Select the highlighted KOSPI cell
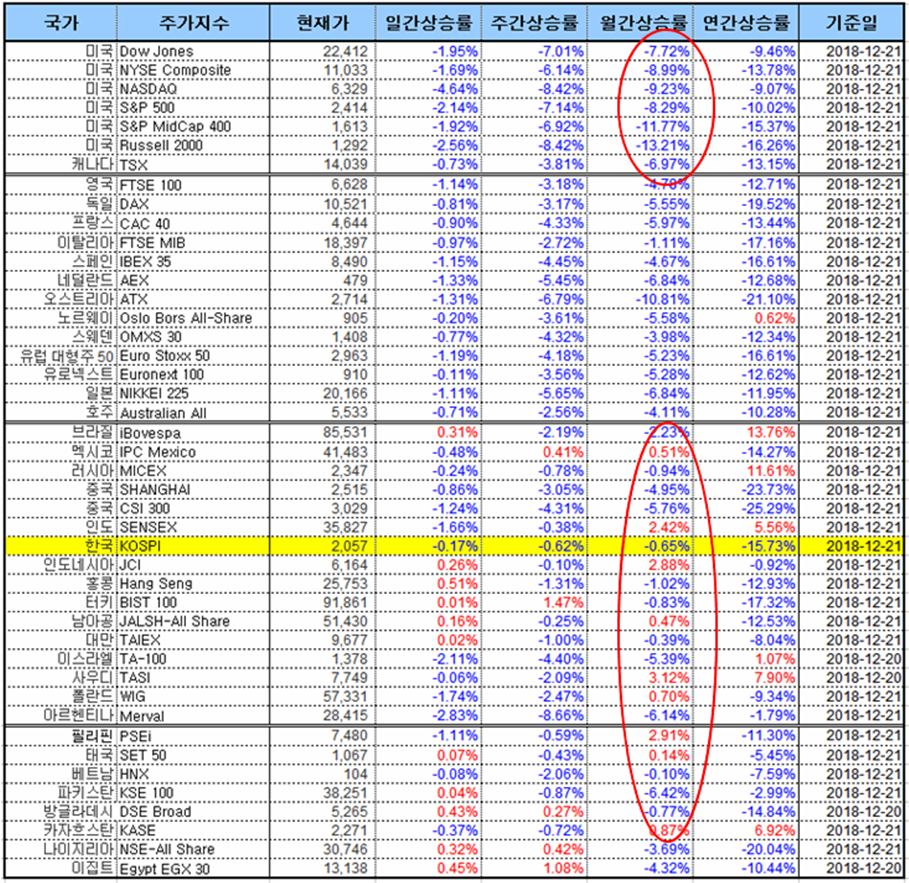The width and height of the screenshot is (909, 883). [193, 546]
